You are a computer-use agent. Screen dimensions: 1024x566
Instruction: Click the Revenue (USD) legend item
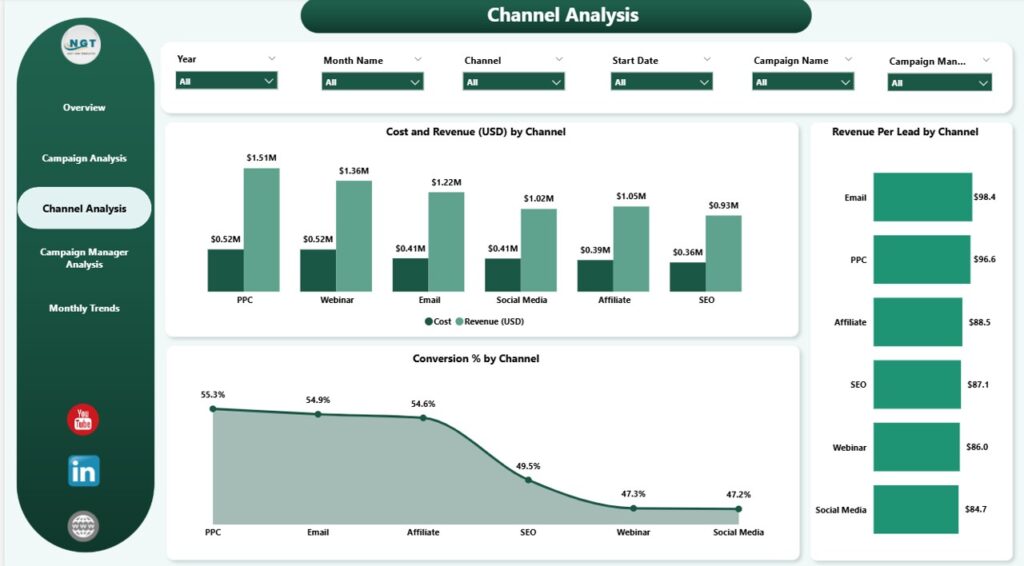point(490,321)
